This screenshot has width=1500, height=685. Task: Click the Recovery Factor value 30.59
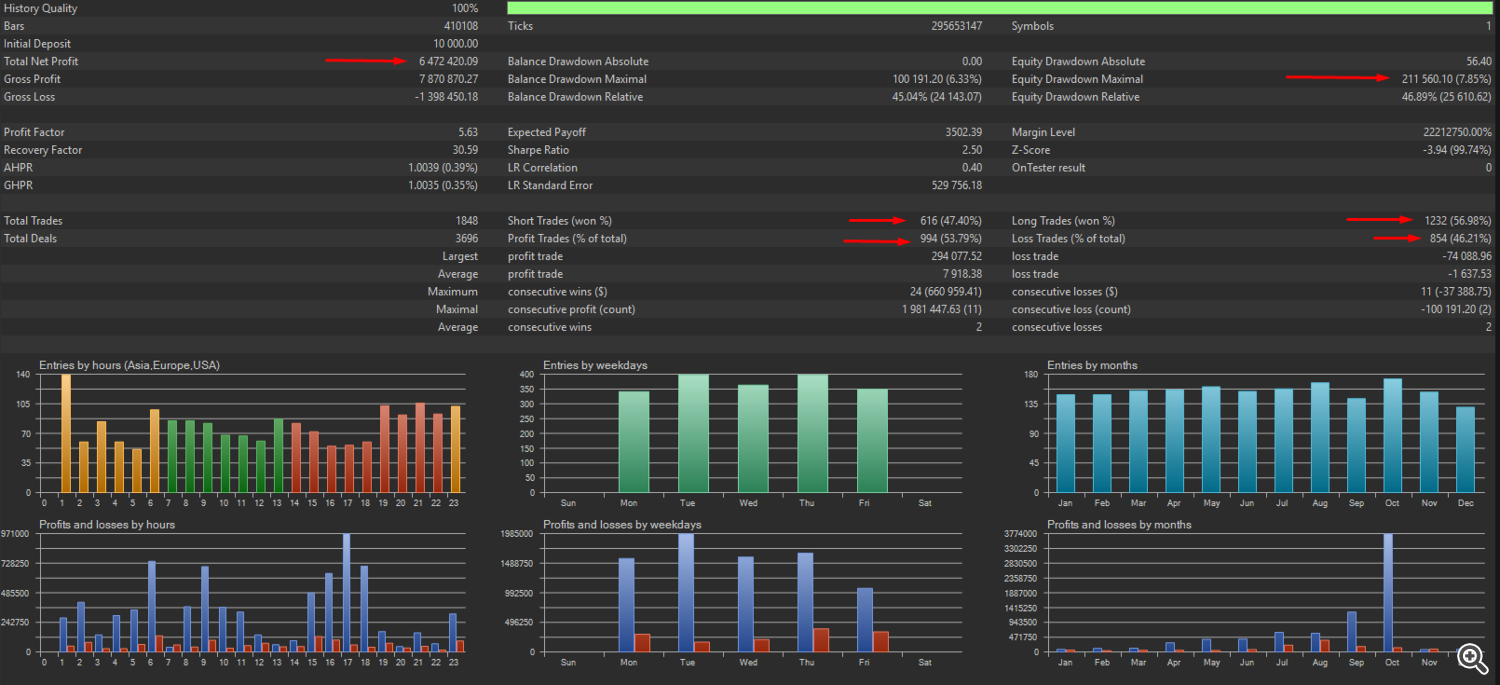click(x=466, y=150)
